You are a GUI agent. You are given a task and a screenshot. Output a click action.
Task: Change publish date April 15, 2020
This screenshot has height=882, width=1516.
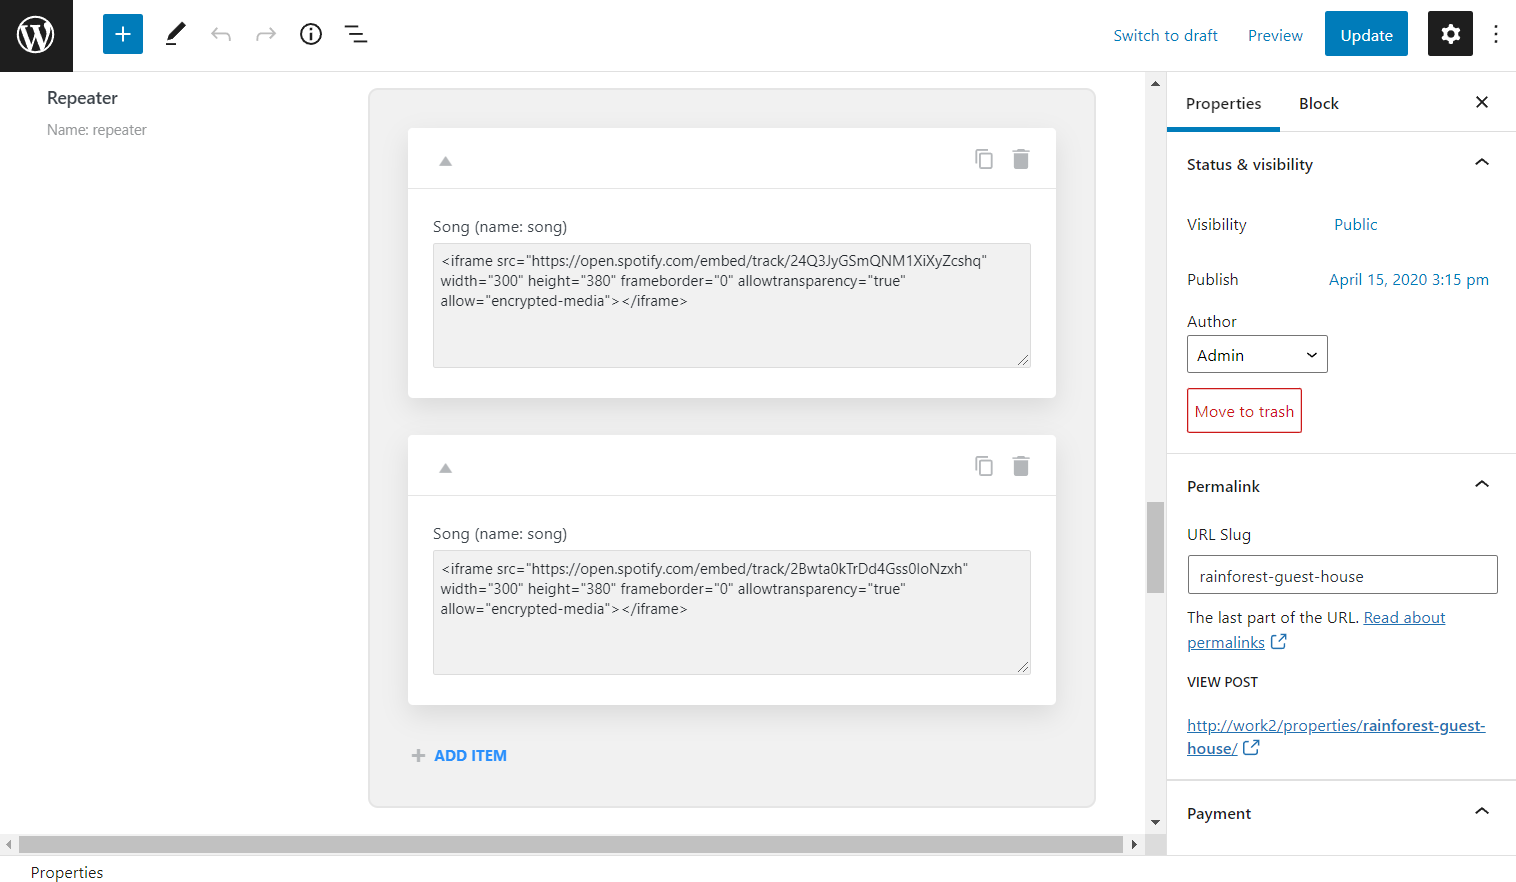coord(1409,279)
